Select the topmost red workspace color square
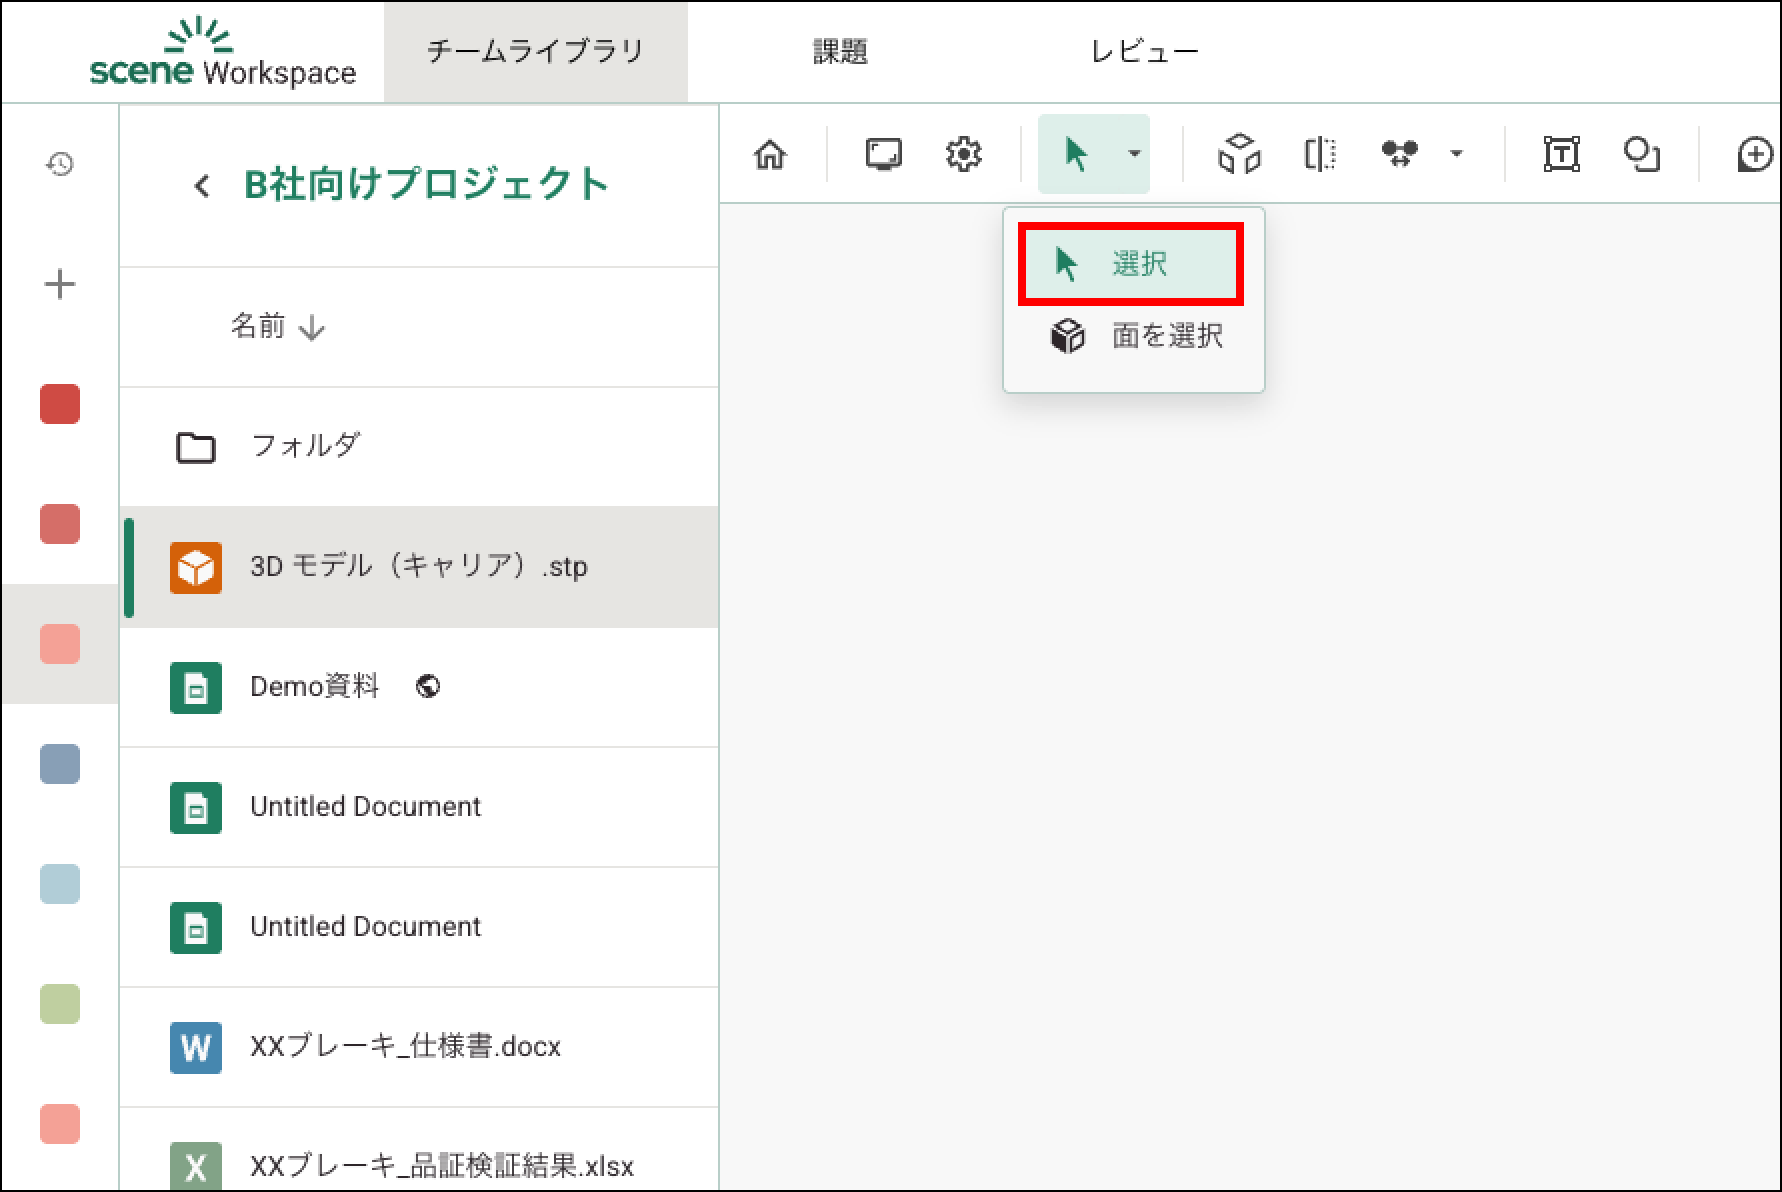Screen dimensions: 1782x1192 coord(60,405)
